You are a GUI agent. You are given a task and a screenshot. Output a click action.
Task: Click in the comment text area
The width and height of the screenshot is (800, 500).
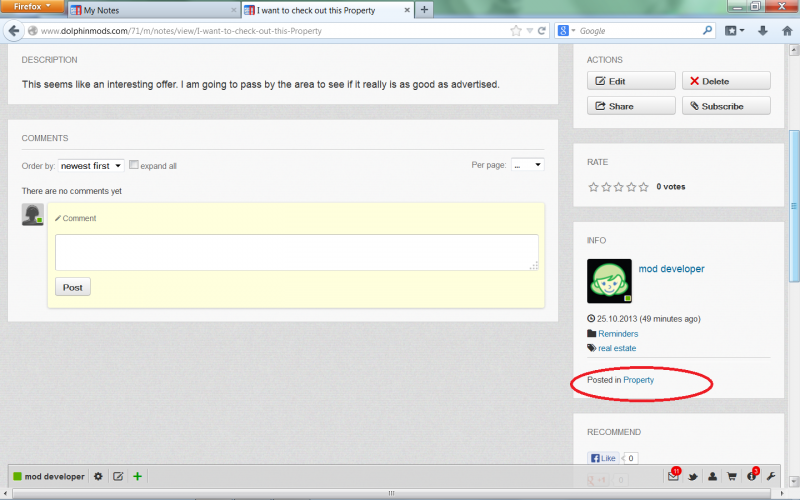point(296,253)
